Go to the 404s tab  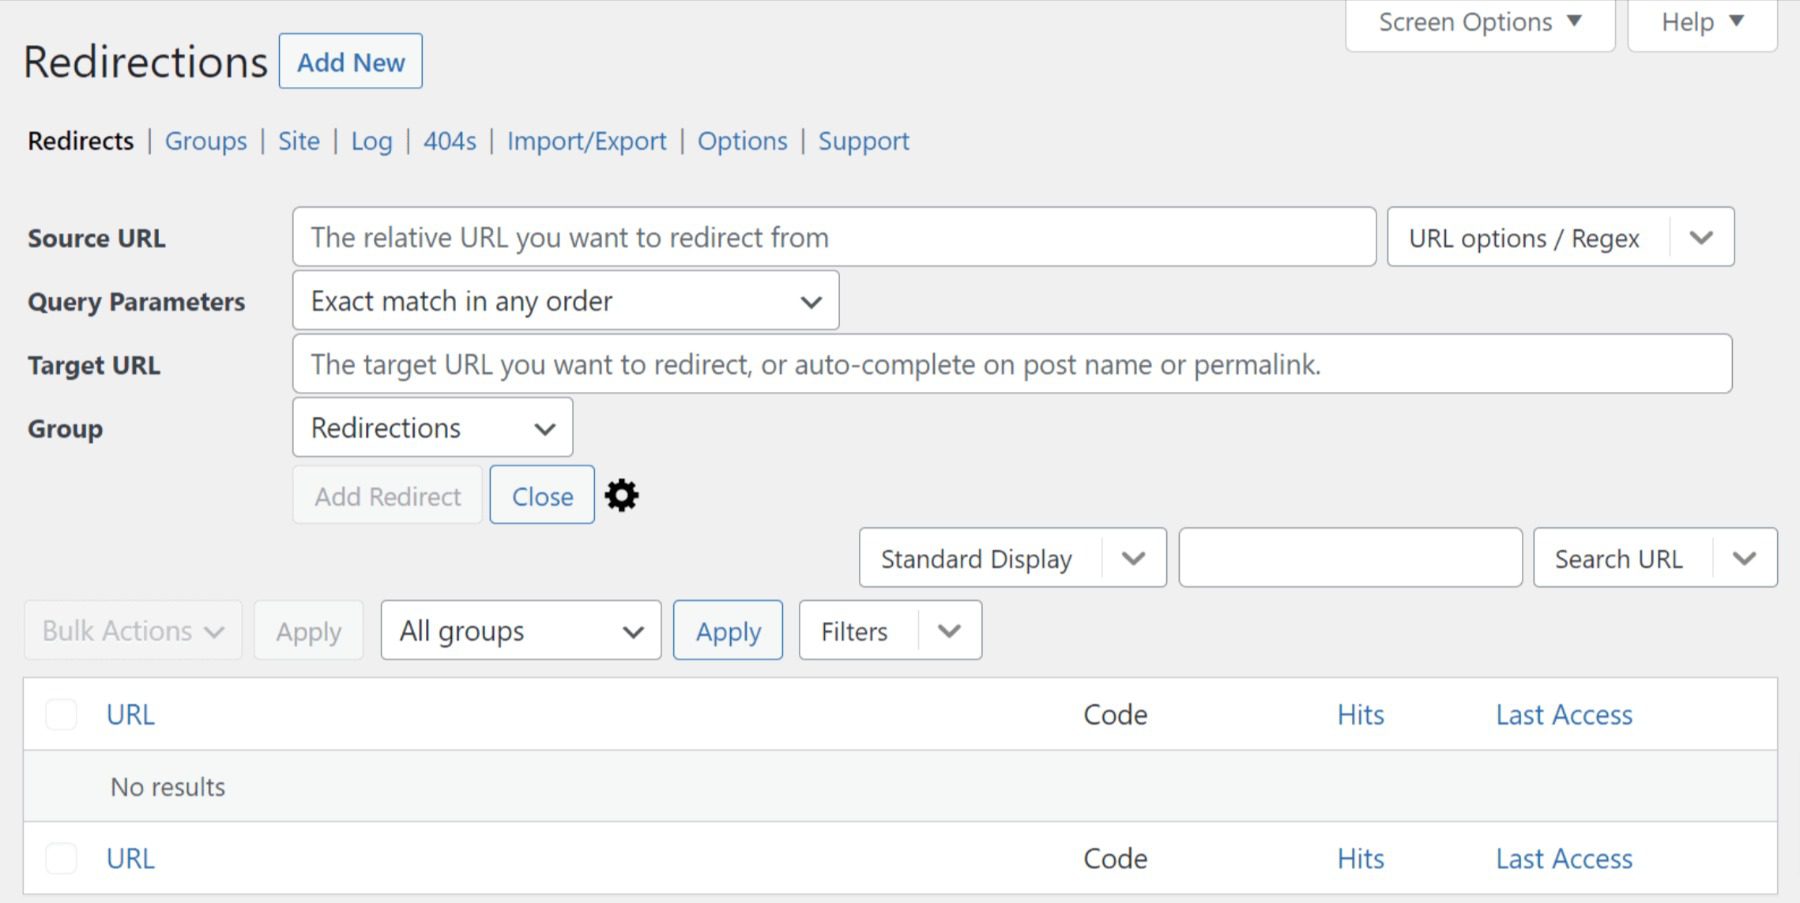coord(449,141)
